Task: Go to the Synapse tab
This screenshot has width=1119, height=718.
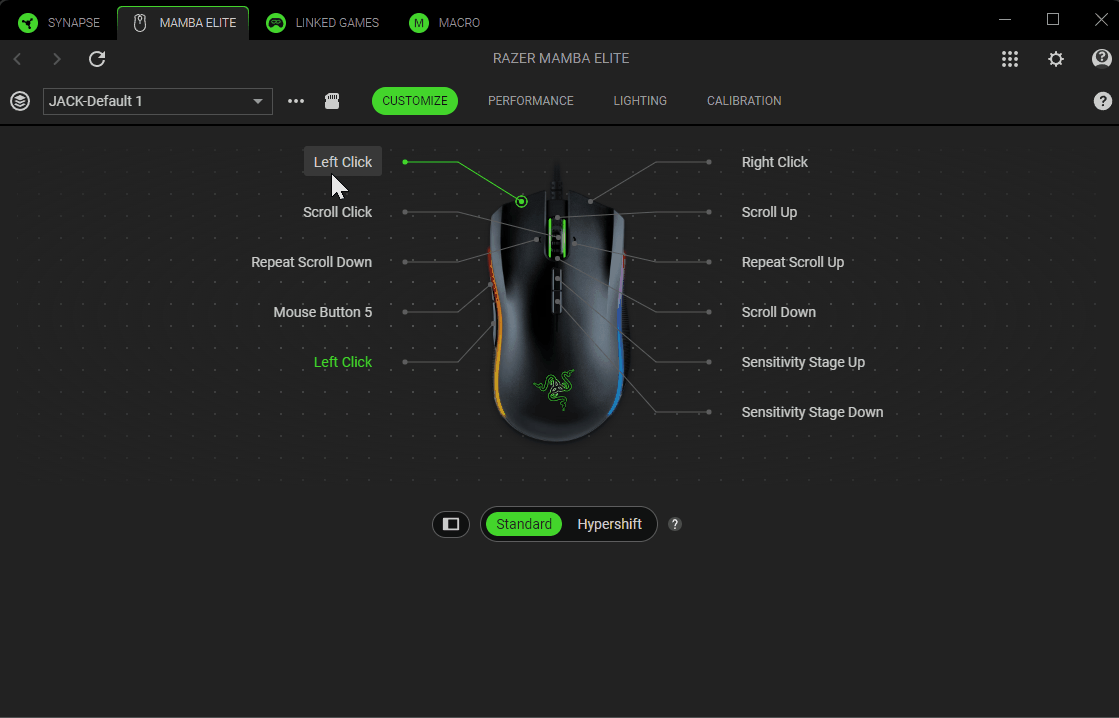Action: pyautogui.click(x=60, y=22)
